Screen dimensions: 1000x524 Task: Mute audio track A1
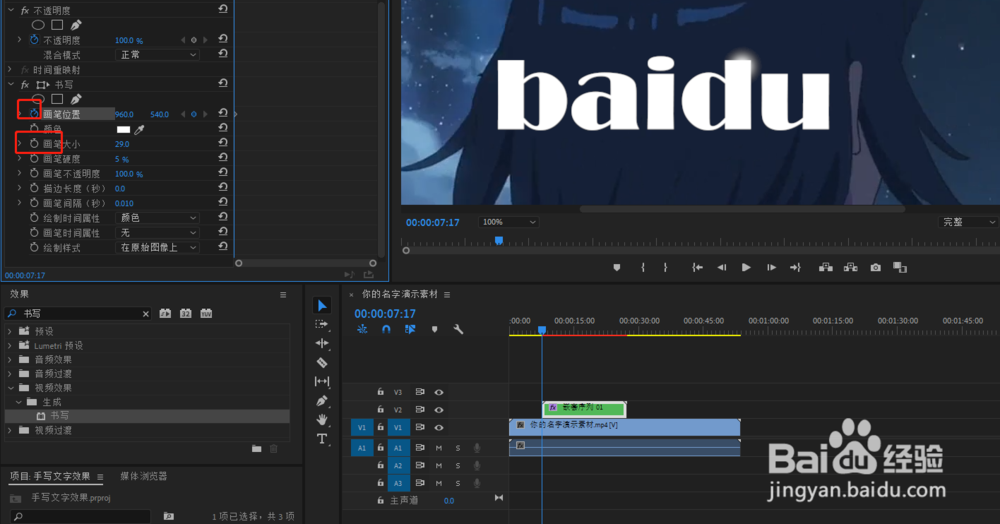pyautogui.click(x=439, y=448)
